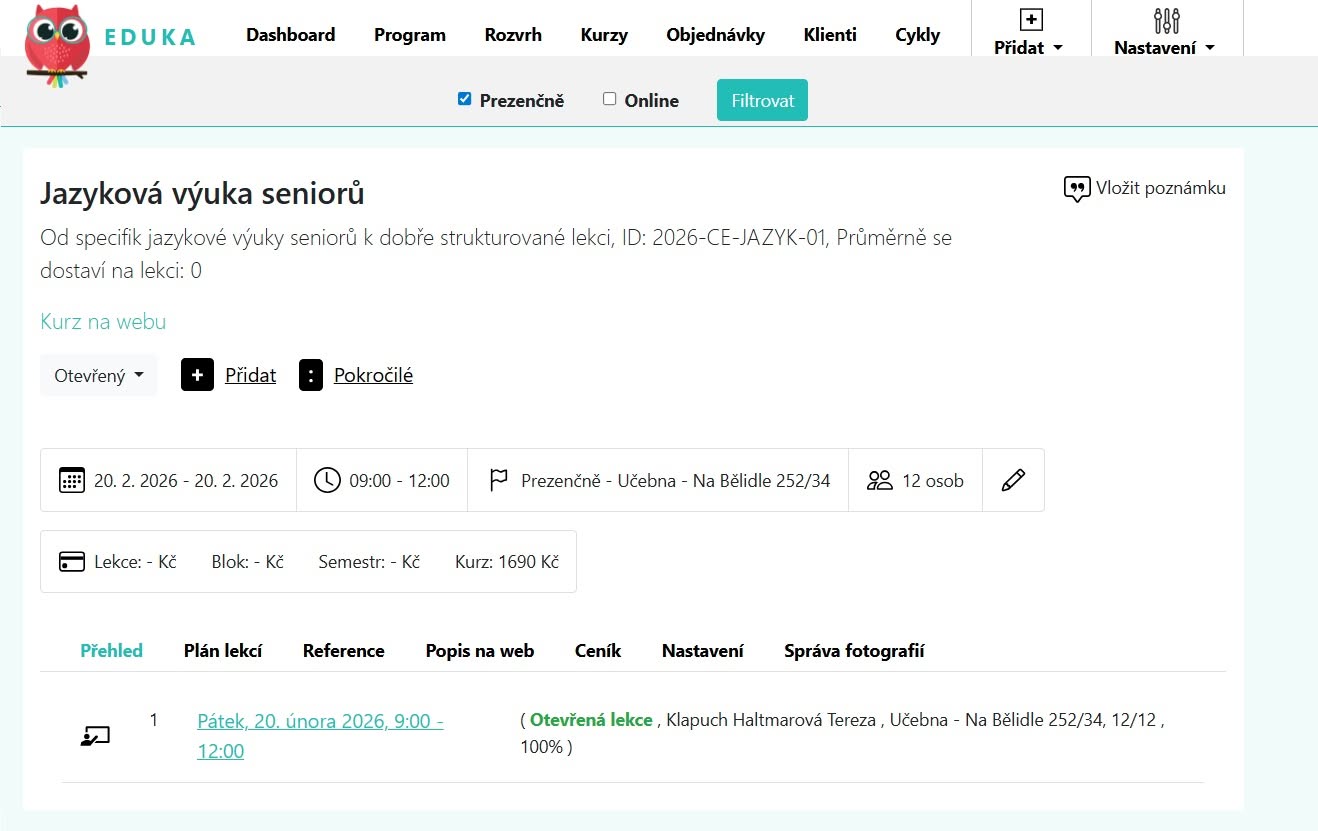
Task: Switch to the Reference tab
Action: point(344,651)
